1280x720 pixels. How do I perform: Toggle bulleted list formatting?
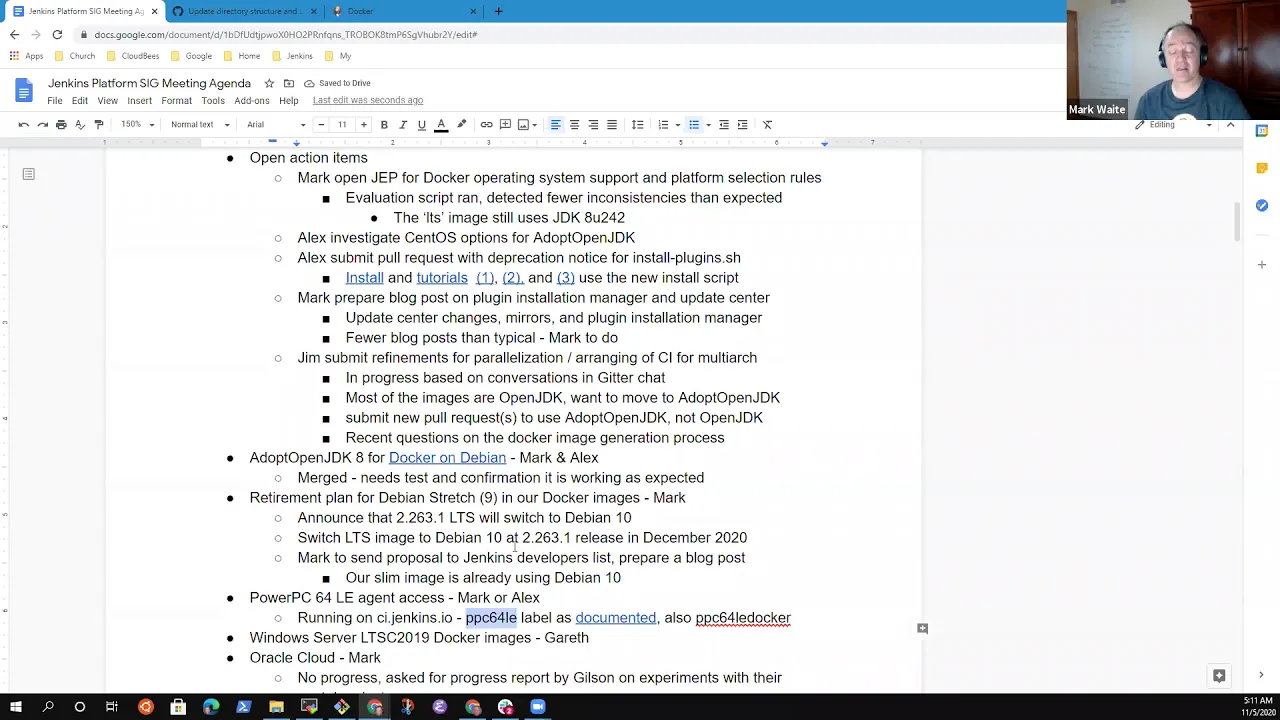(x=694, y=125)
